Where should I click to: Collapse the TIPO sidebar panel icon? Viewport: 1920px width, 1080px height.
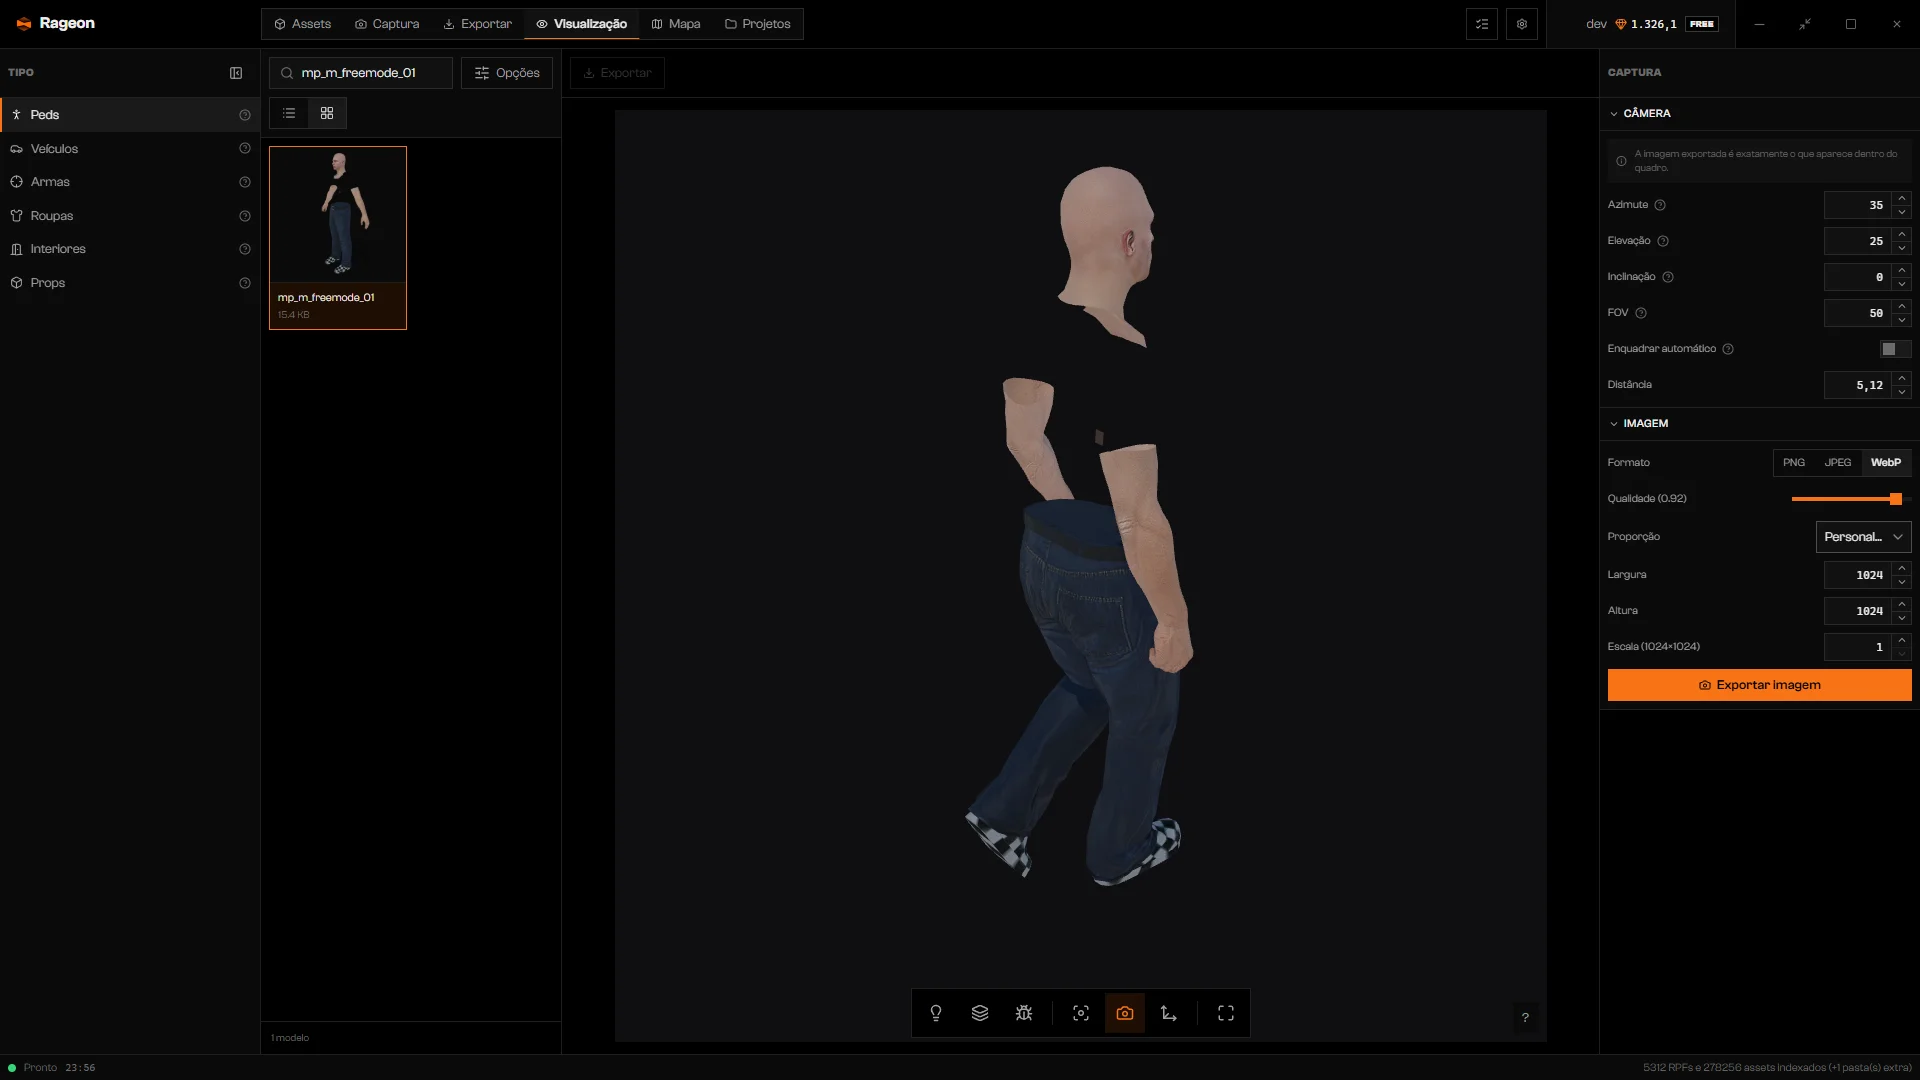point(236,73)
